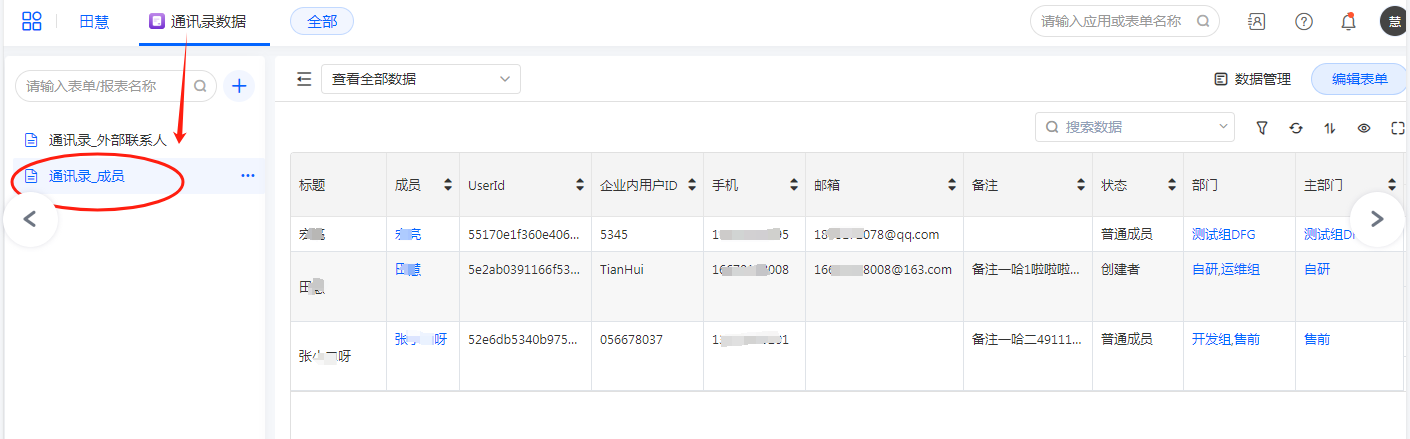Viewport: 1410px width, 439px height.
Task: Click the sort arrows toolbar icon
Action: [x=1329, y=128]
